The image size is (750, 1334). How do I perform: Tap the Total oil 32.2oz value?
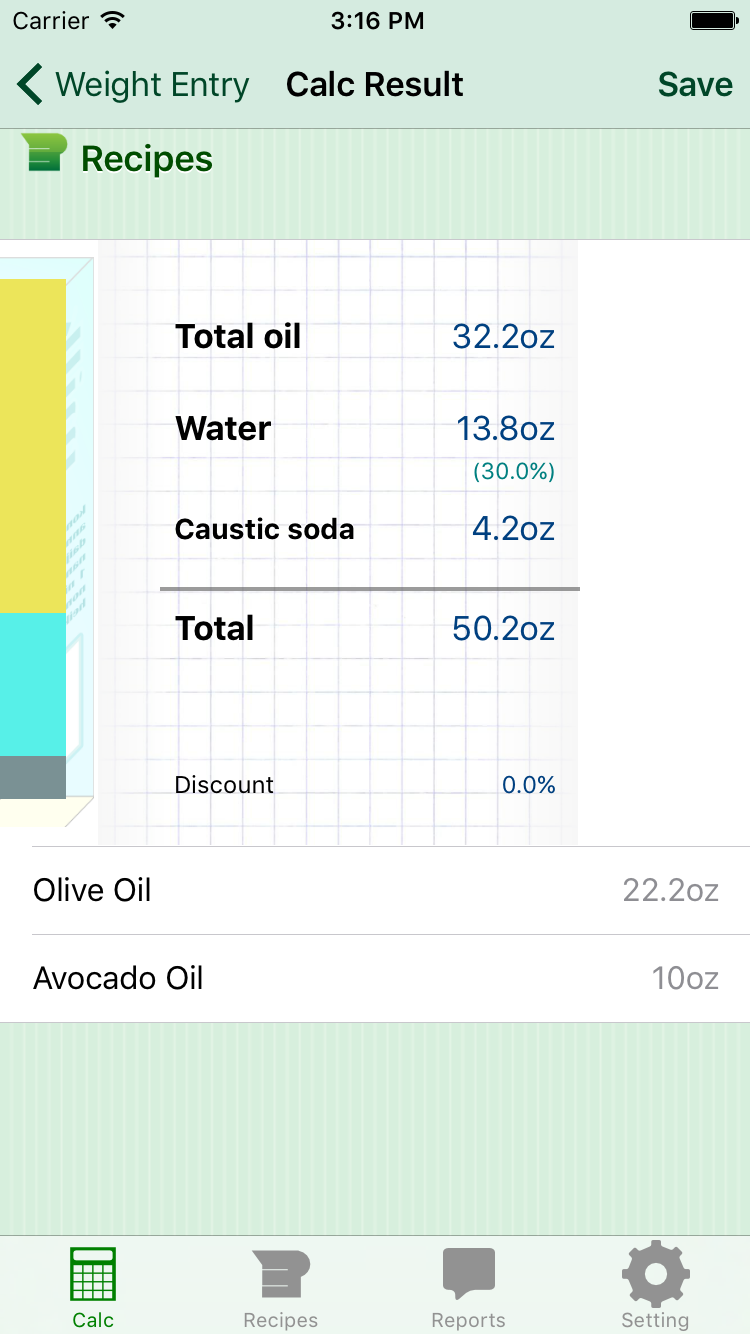(503, 337)
